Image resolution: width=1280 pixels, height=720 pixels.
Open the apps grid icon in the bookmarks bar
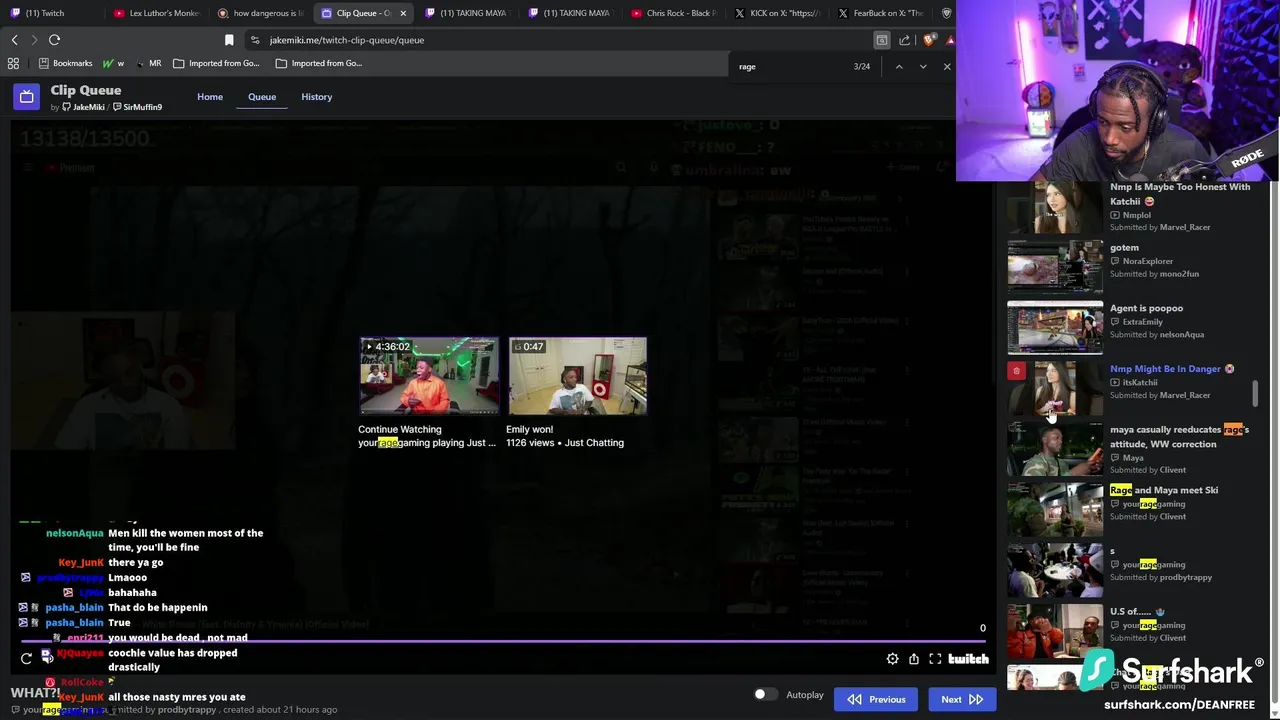point(13,63)
